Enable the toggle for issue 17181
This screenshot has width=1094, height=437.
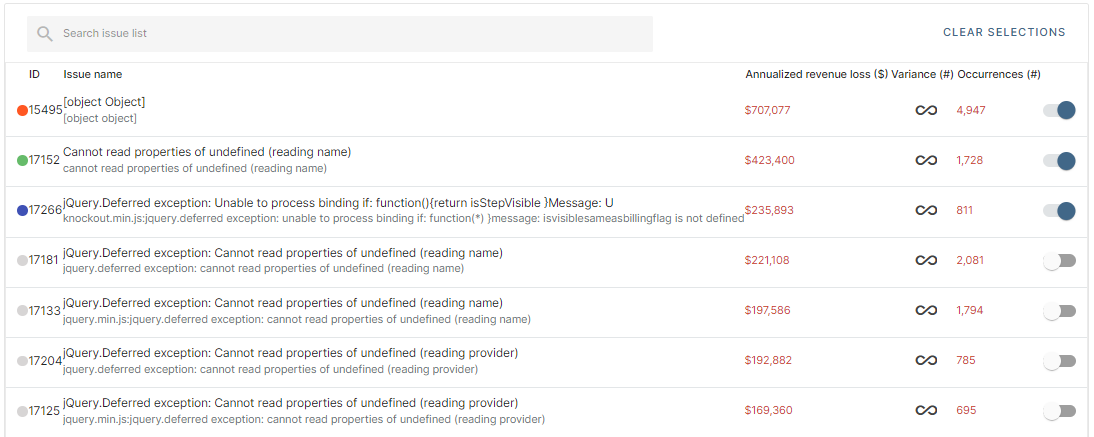coord(1059,261)
